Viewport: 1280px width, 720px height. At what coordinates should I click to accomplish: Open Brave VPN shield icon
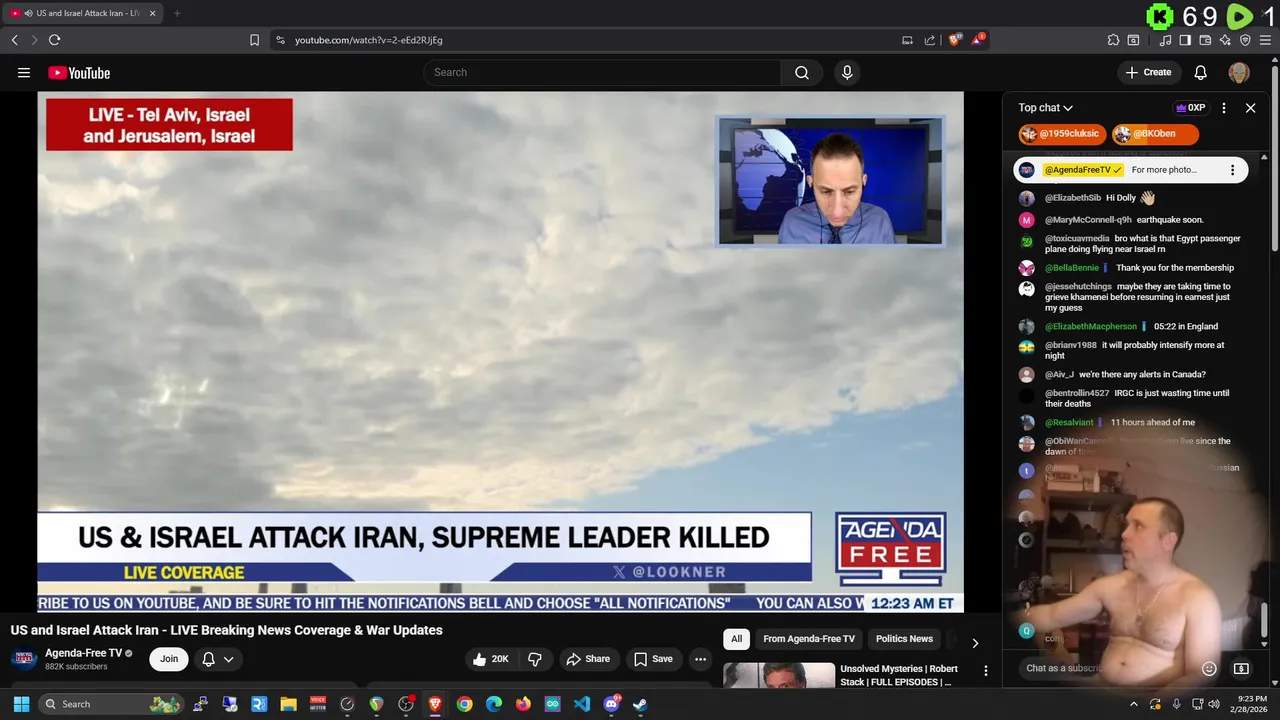pos(1245,40)
